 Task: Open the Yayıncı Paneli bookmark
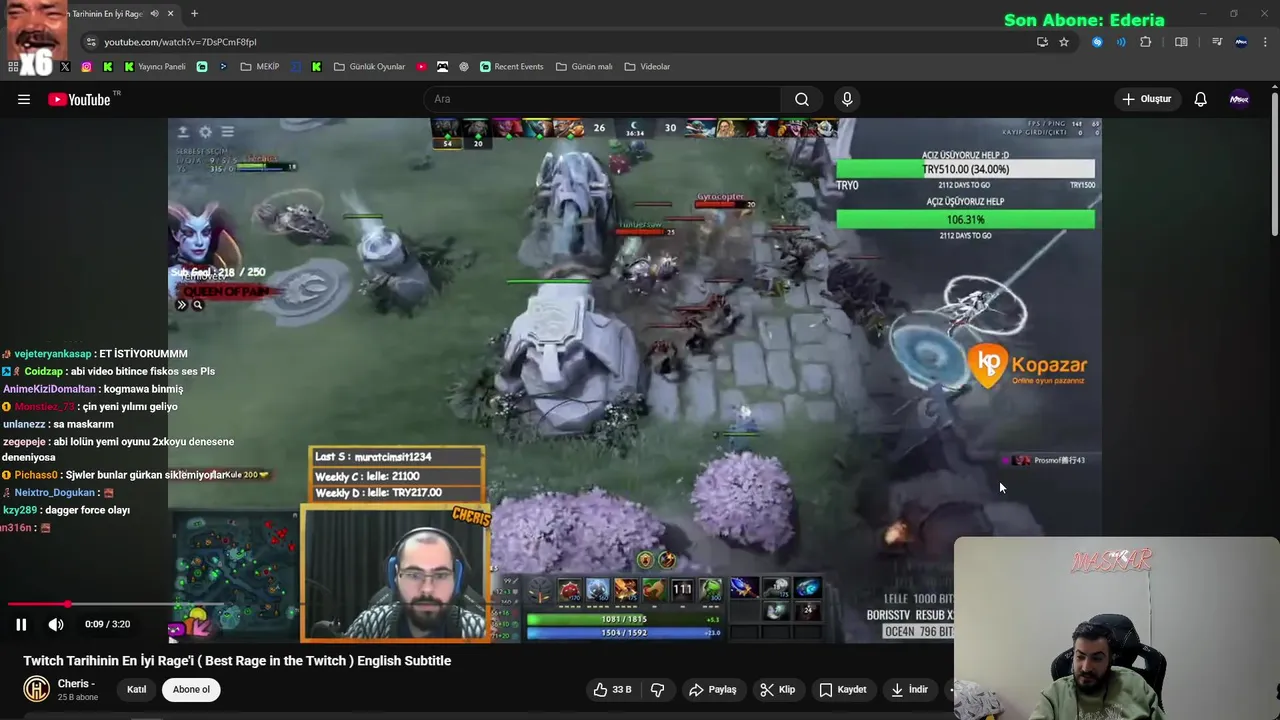(155, 67)
